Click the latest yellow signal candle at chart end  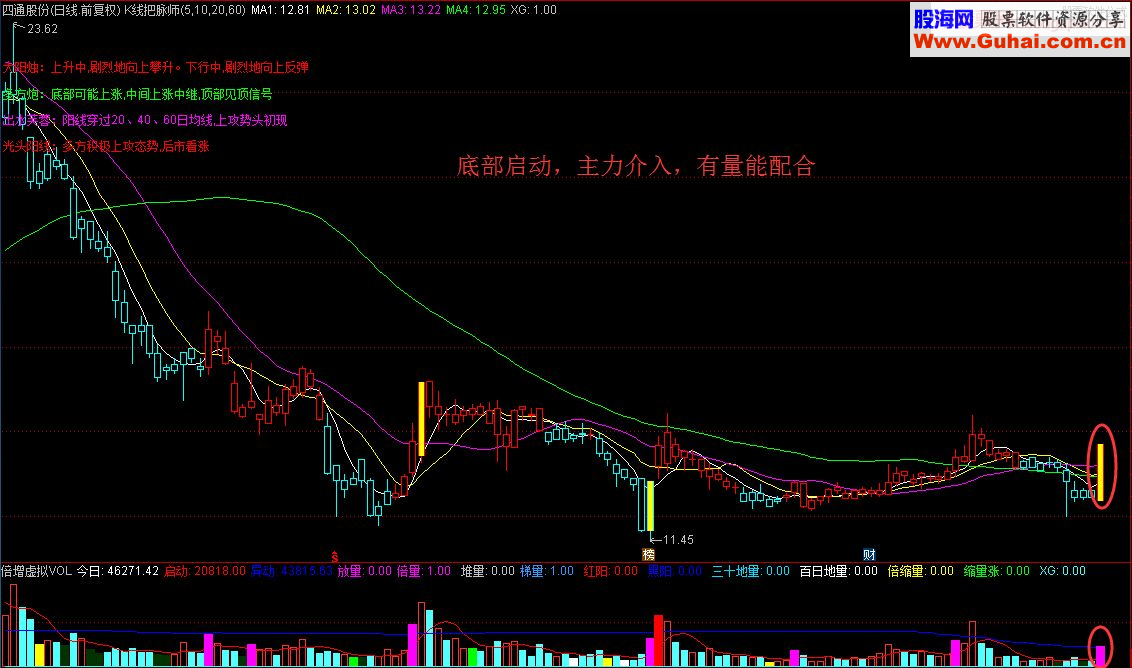click(x=1100, y=472)
